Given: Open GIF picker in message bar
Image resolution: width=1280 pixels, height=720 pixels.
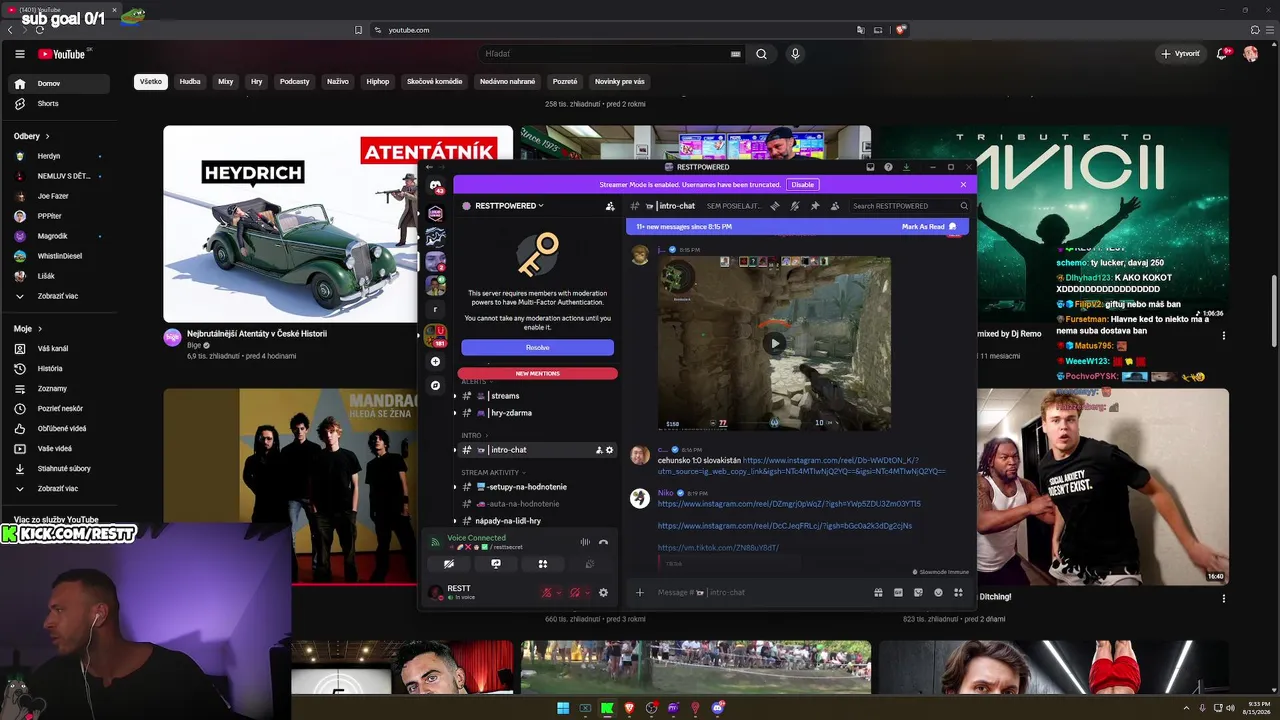Looking at the screenshot, I should pos(898,592).
